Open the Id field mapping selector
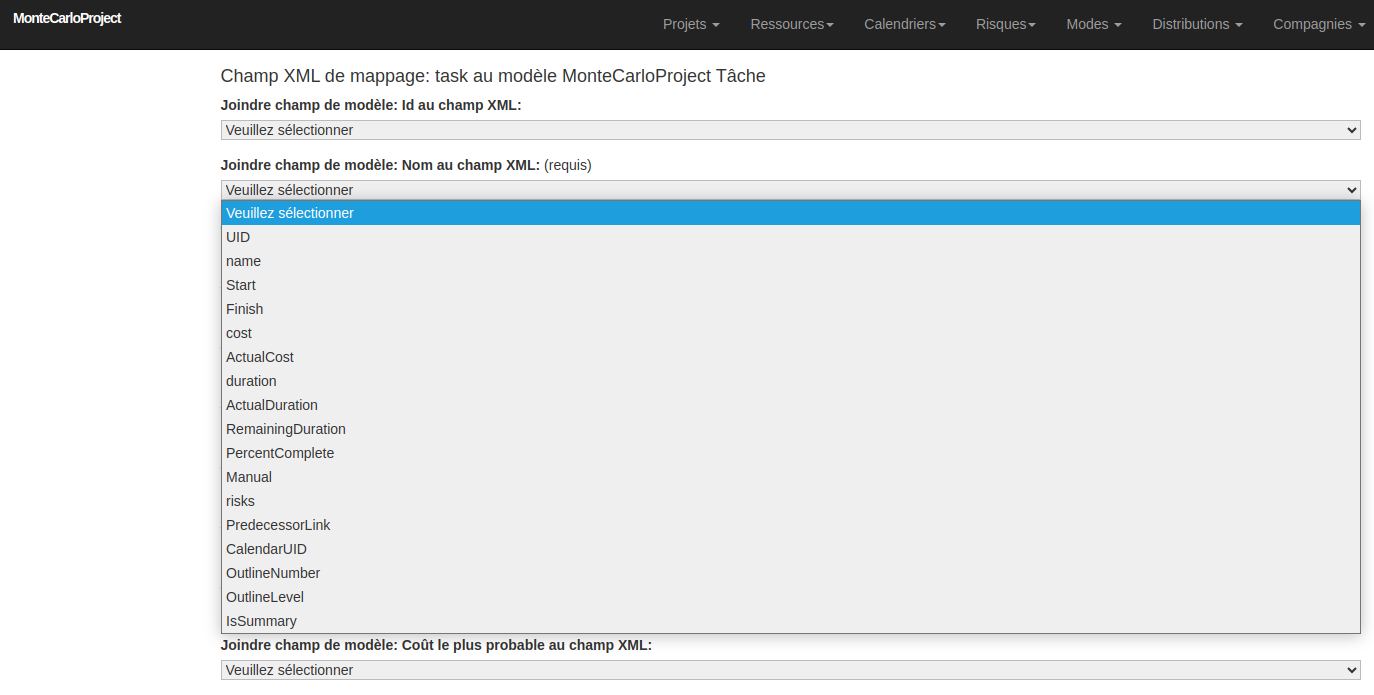Viewport: 1374px width, 695px height. tap(789, 130)
